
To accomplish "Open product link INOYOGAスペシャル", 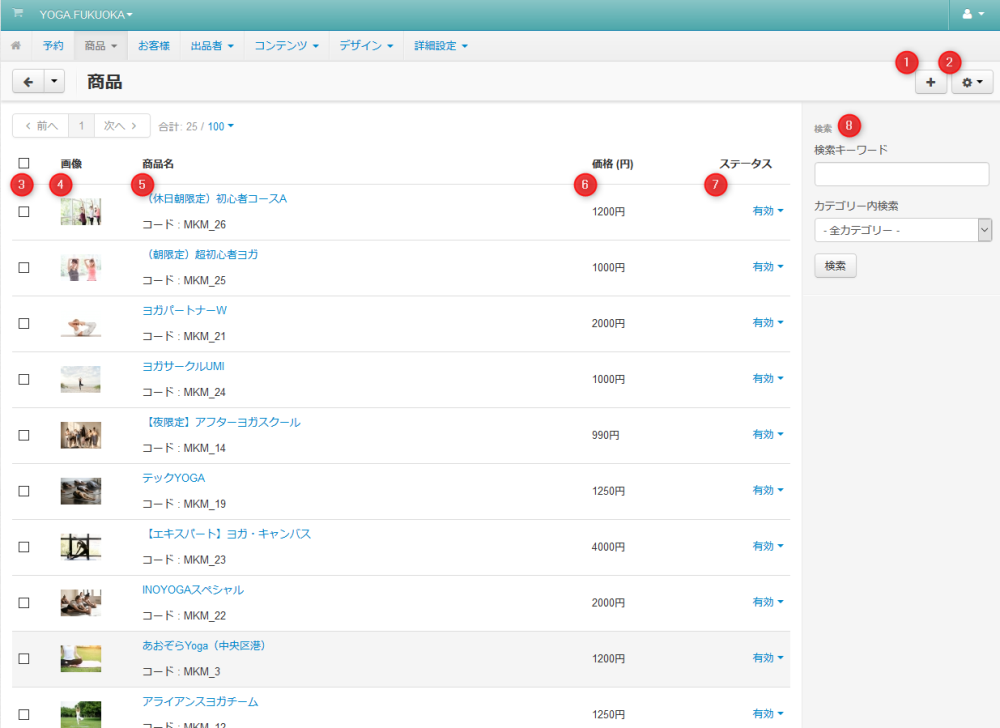I will (193, 590).
